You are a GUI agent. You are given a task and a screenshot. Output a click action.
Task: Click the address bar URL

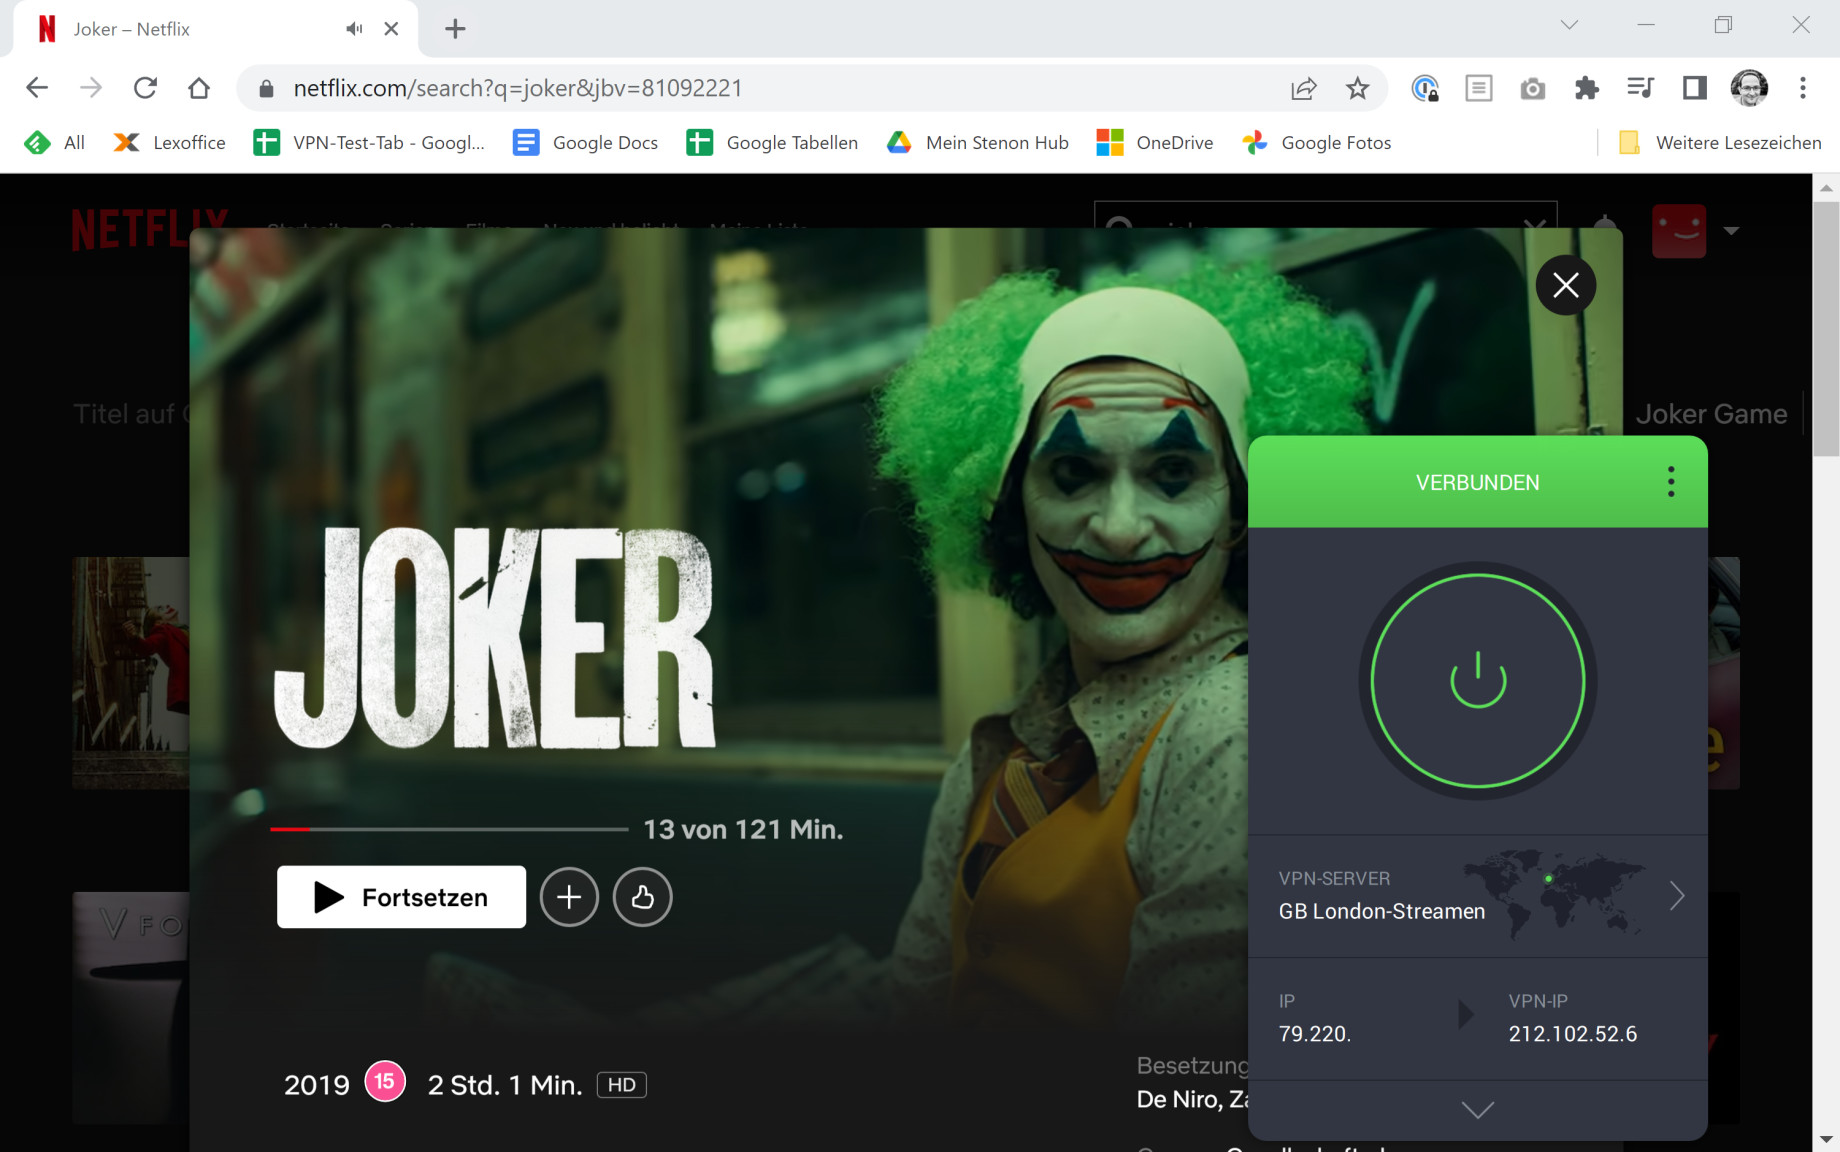[x=518, y=88]
